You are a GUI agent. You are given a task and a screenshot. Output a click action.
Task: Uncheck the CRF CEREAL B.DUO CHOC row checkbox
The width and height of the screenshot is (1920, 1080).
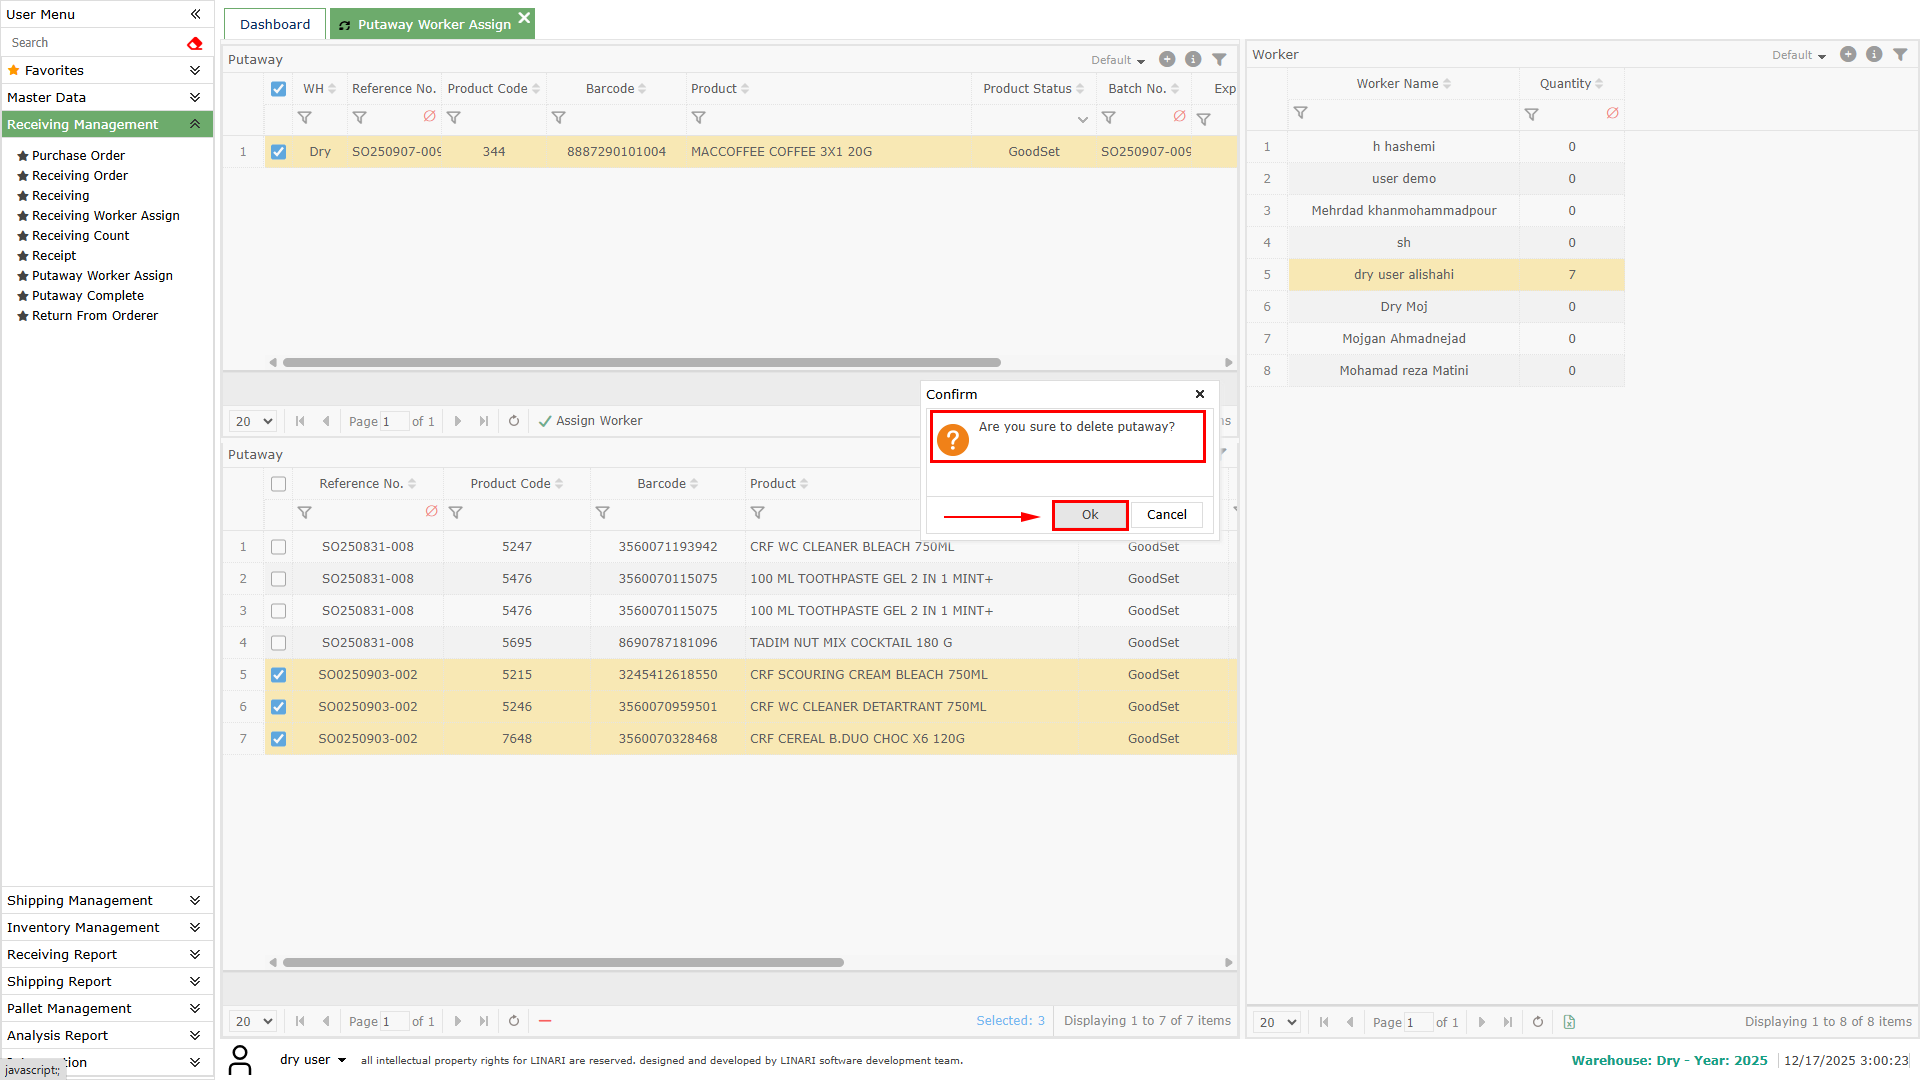click(278, 739)
